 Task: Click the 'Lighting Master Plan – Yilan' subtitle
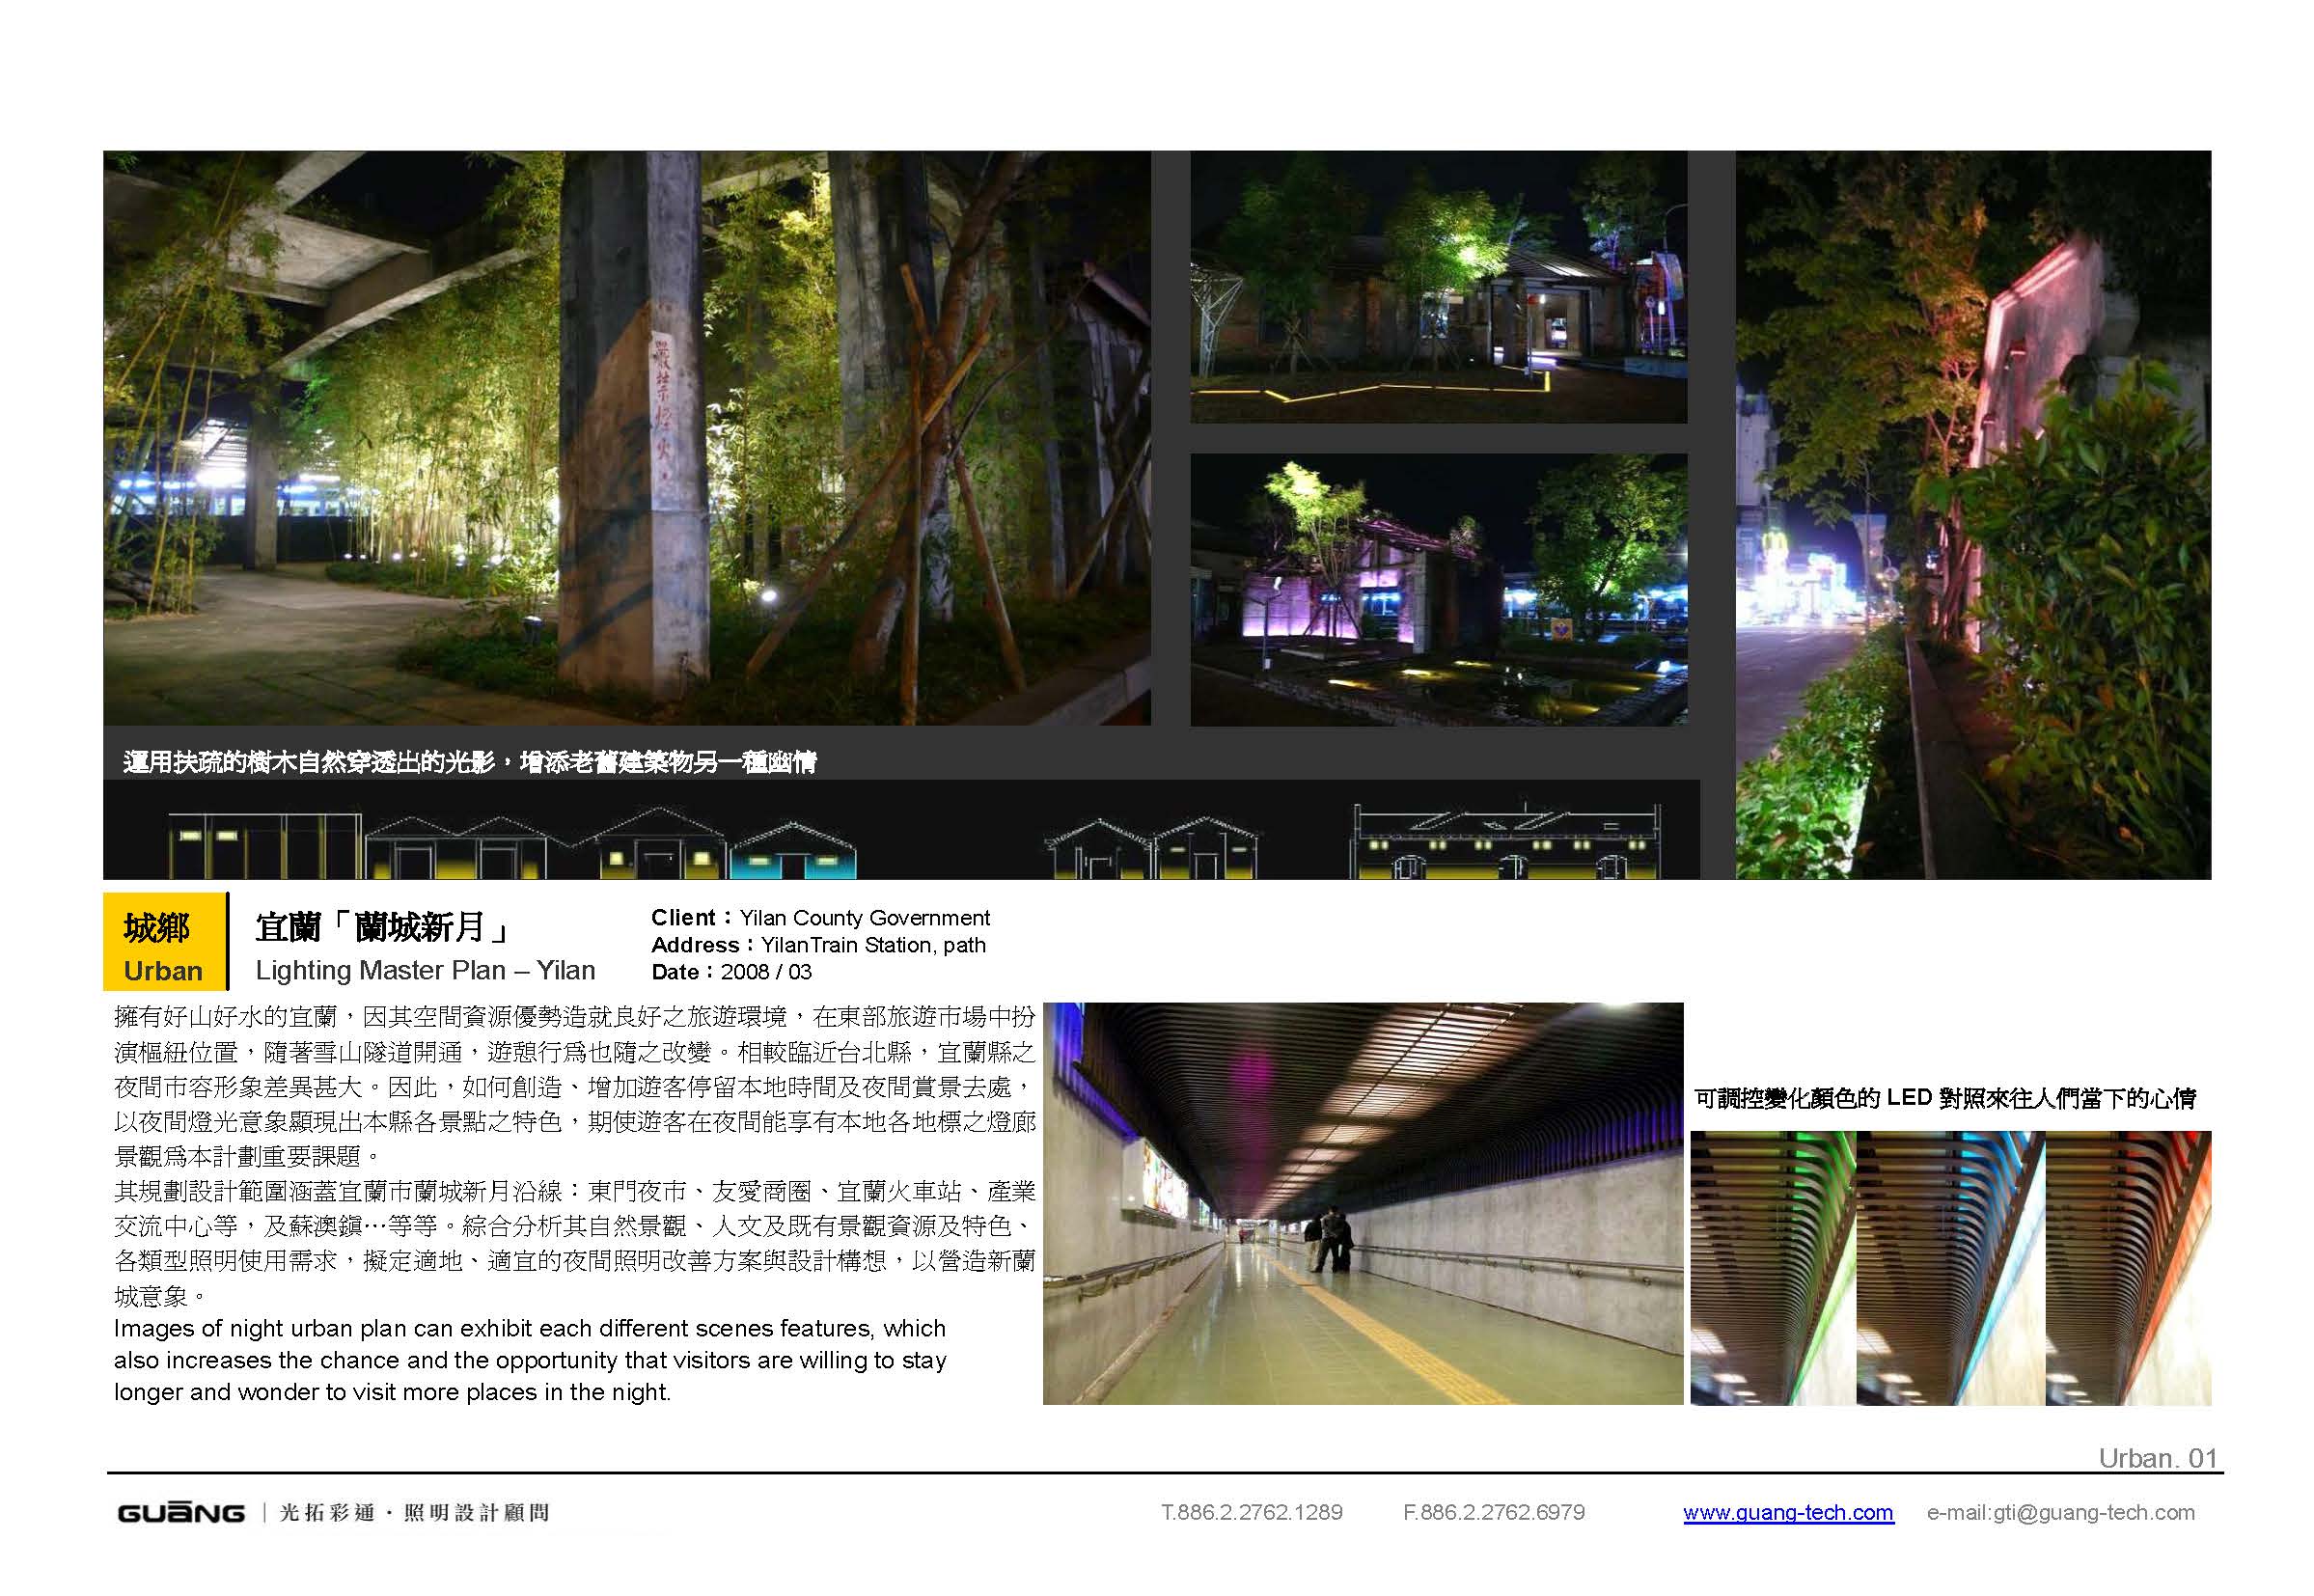425,970
